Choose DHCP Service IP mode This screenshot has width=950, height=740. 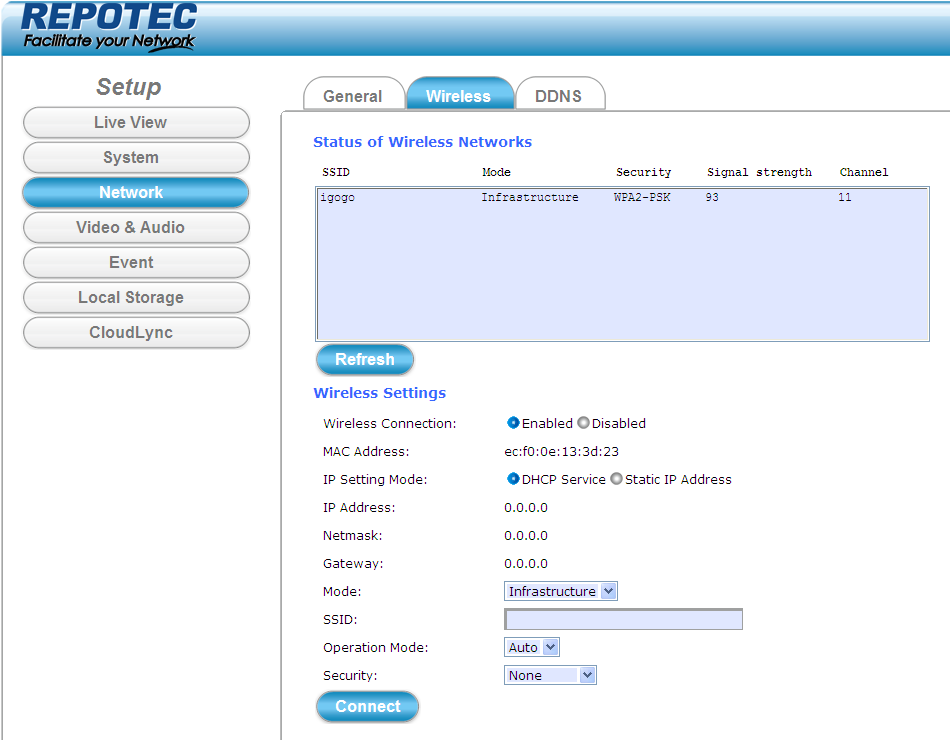click(513, 479)
